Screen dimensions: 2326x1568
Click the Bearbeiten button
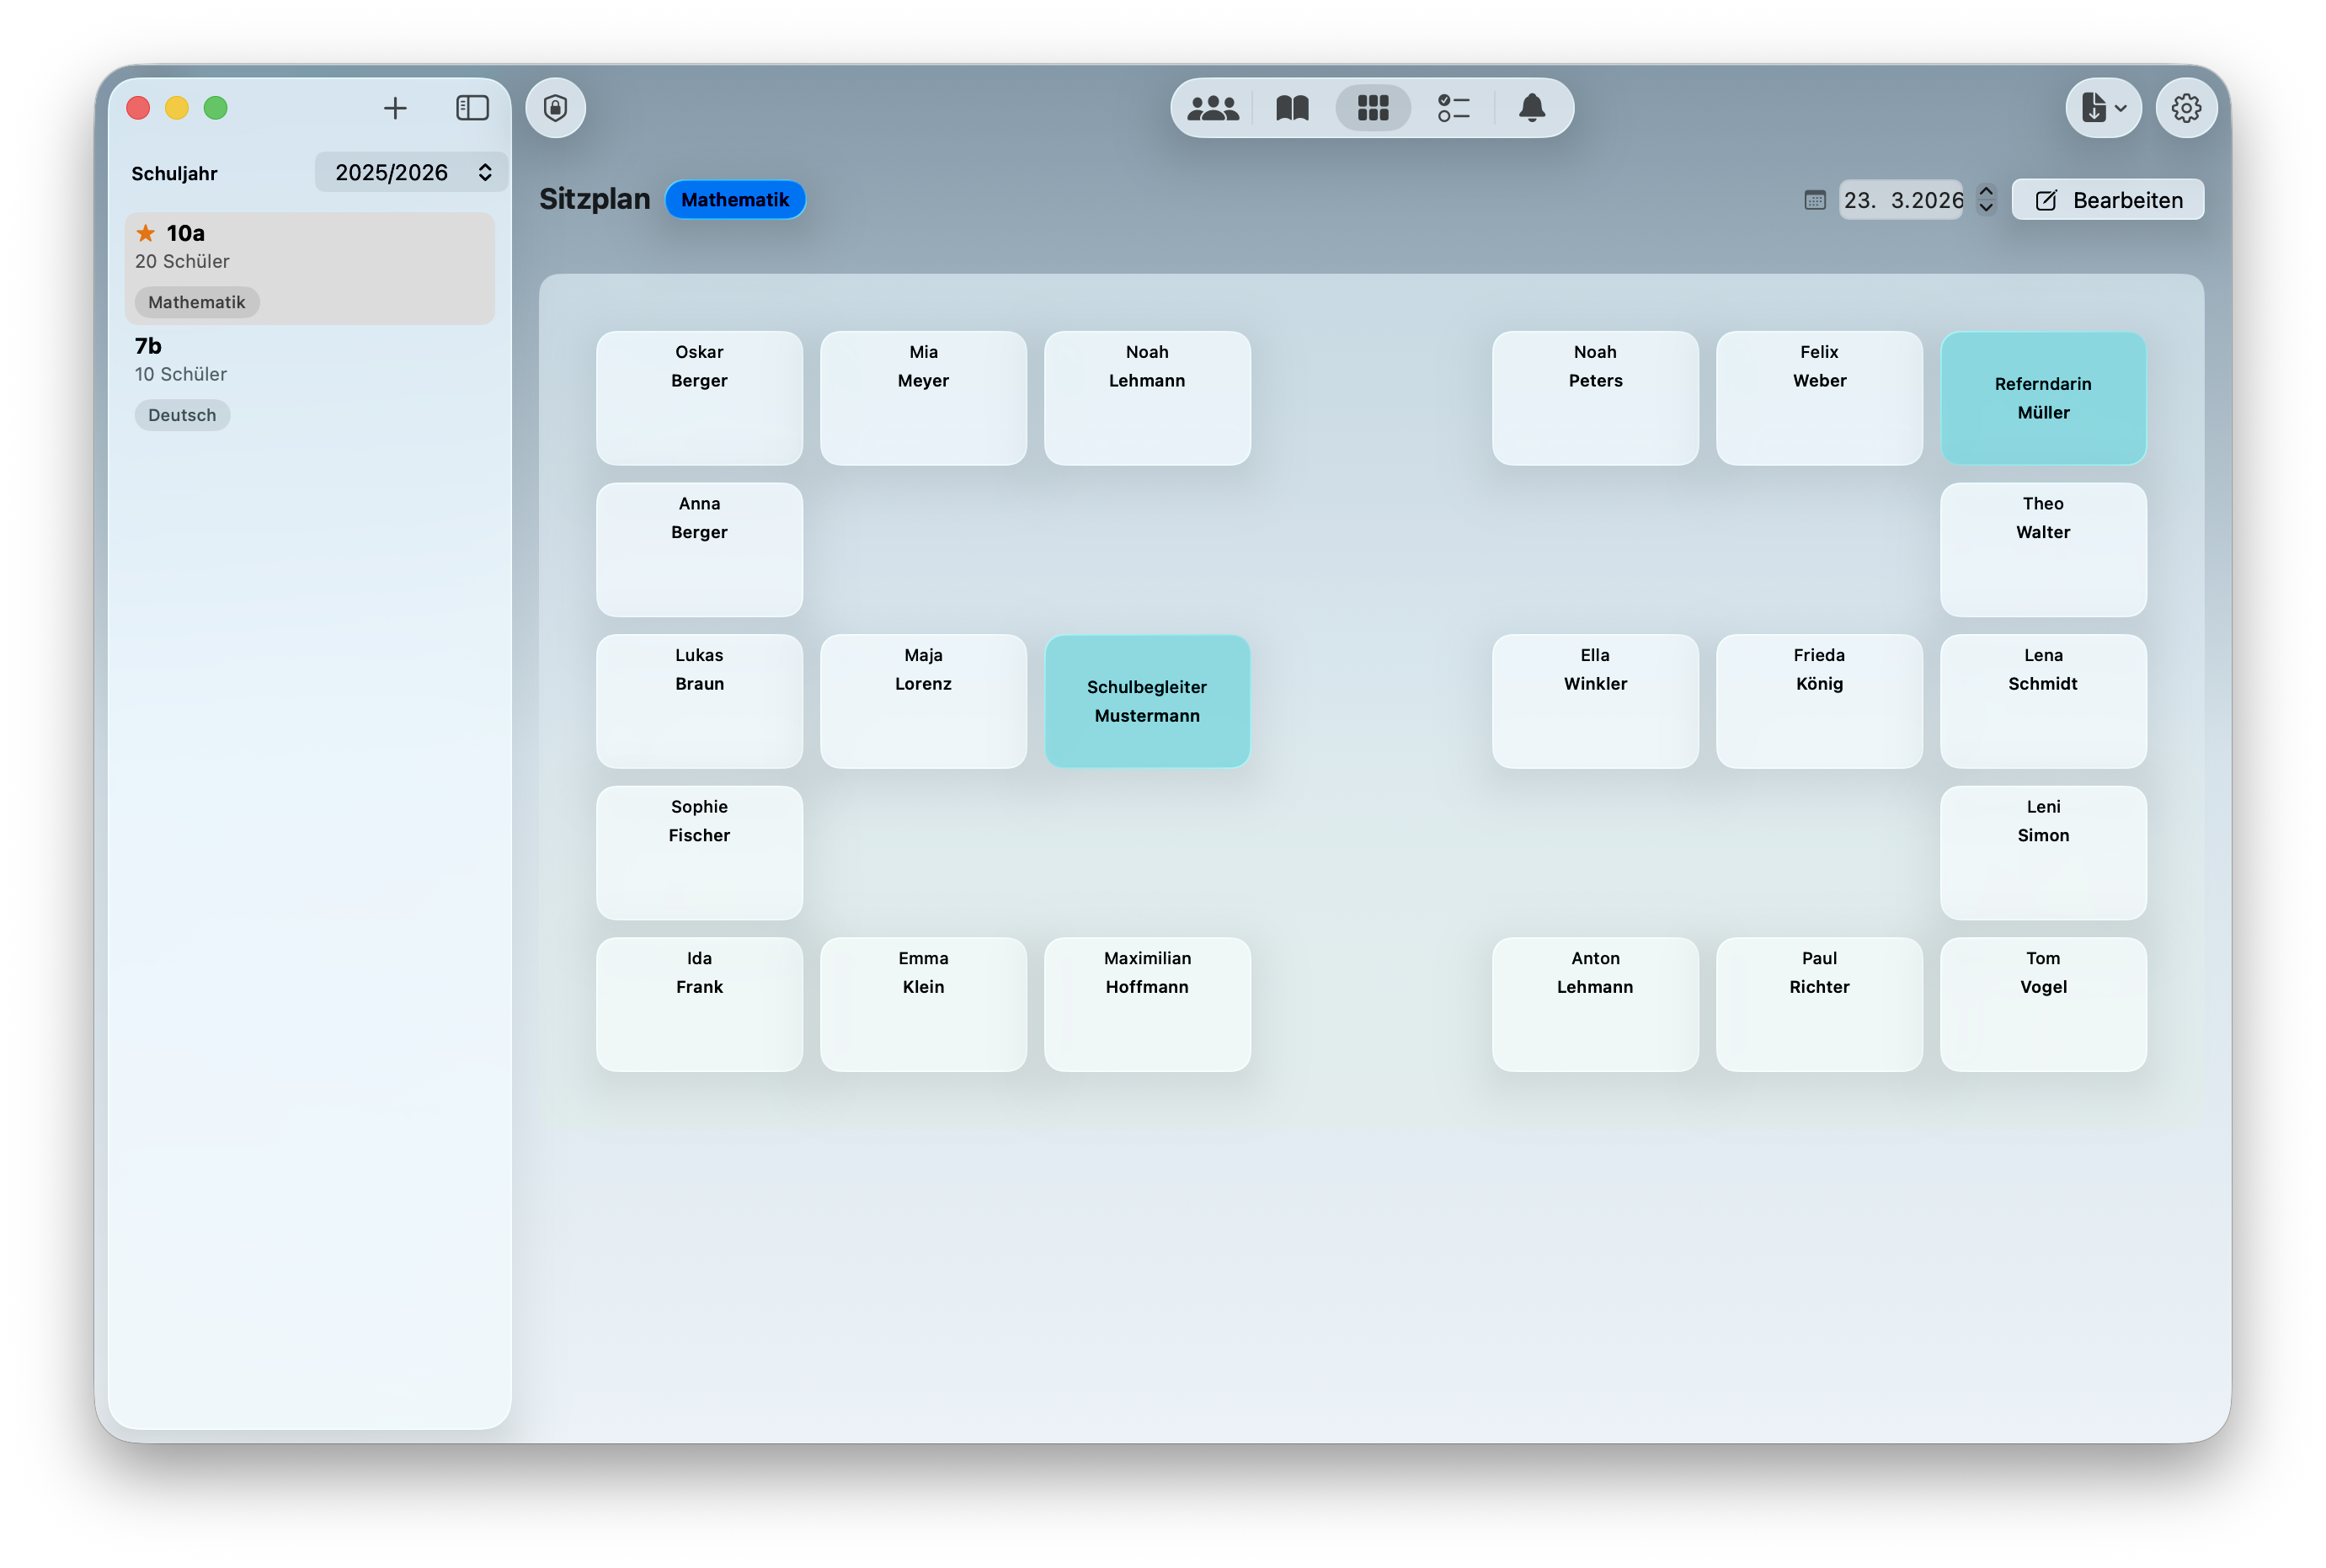click(2108, 199)
